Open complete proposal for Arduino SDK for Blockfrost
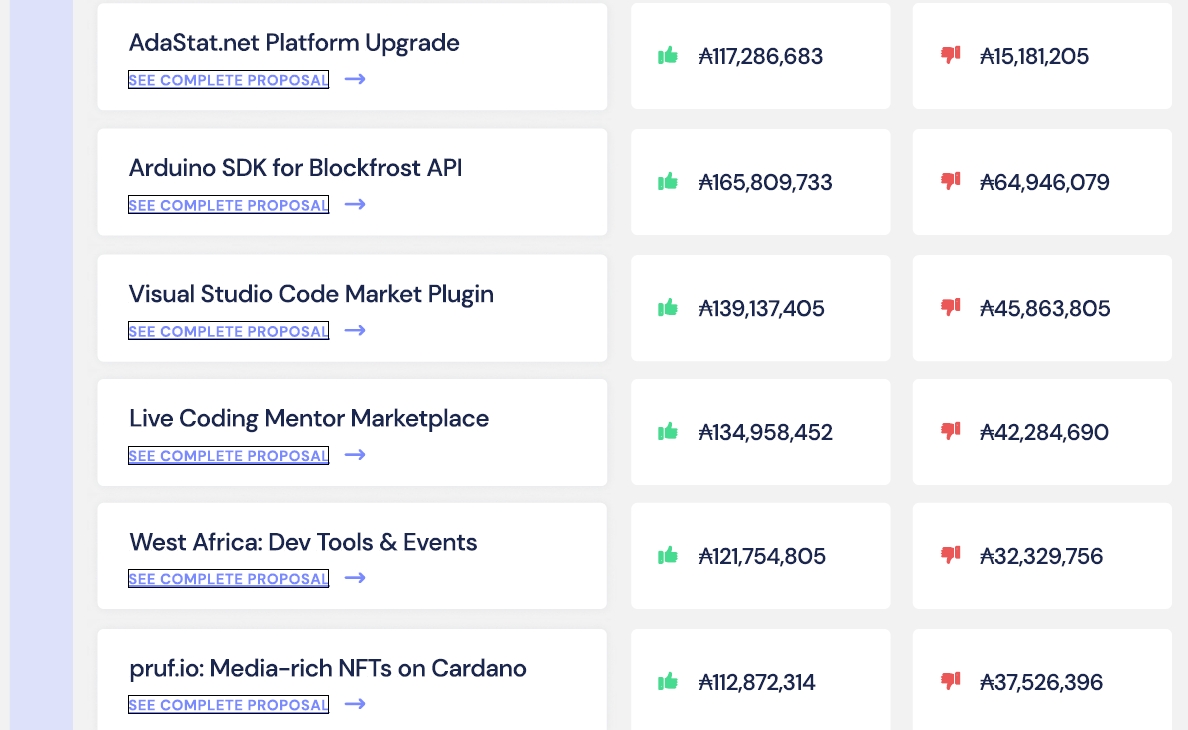The width and height of the screenshot is (1188, 730). pyautogui.click(x=228, y=205)
